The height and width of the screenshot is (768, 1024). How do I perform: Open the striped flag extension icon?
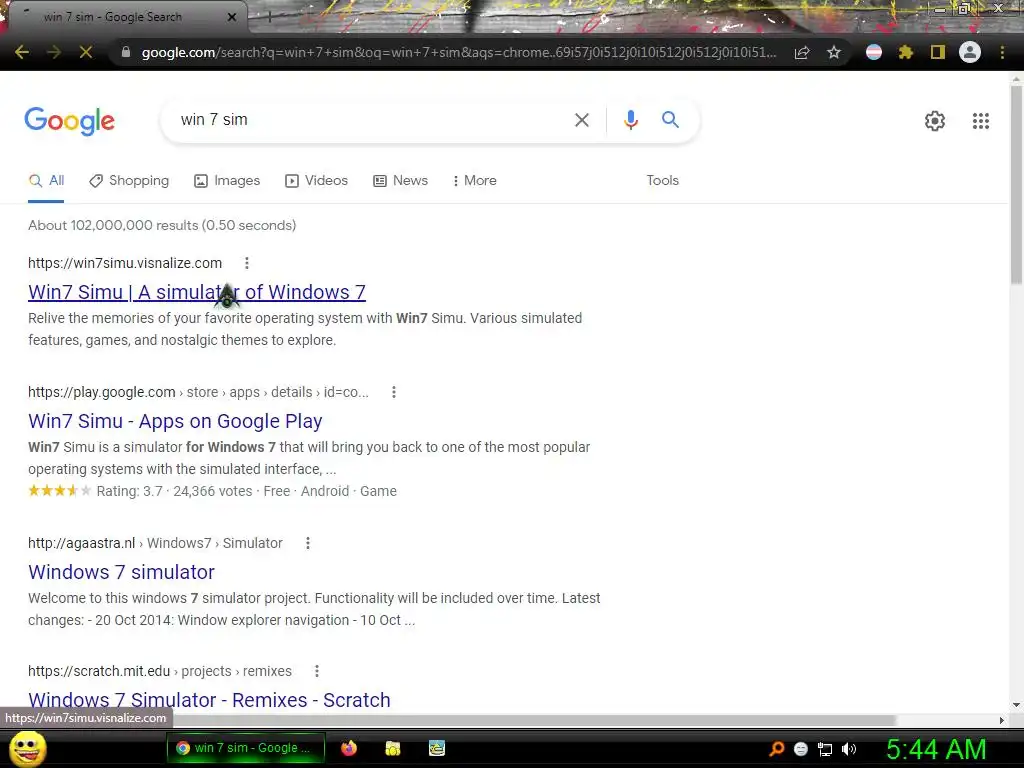[874, 52]
